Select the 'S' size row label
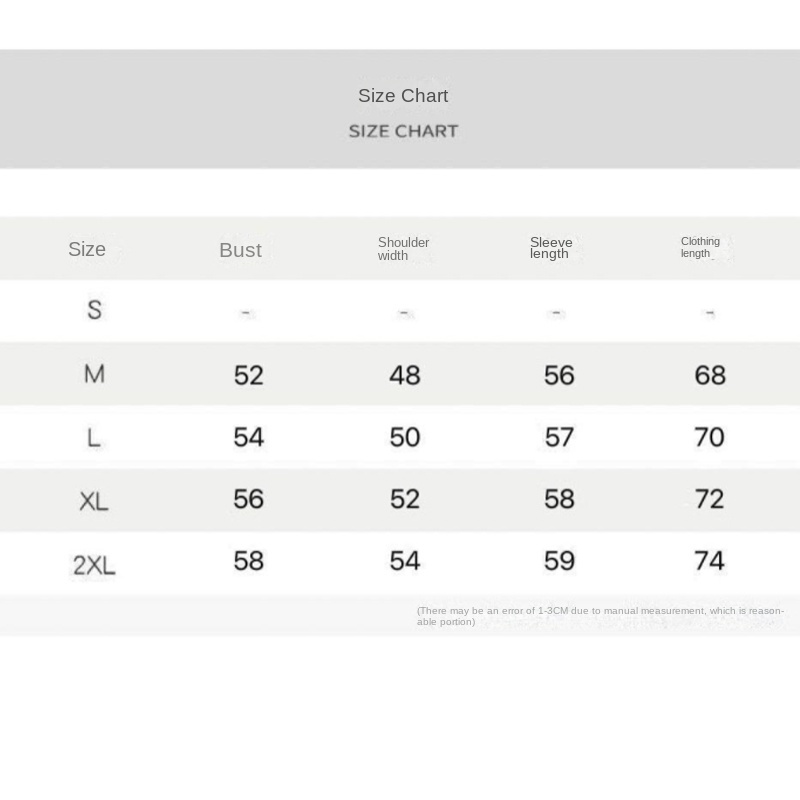The width and height of the screenshot is (800, 800). click(x=94, y=310)
